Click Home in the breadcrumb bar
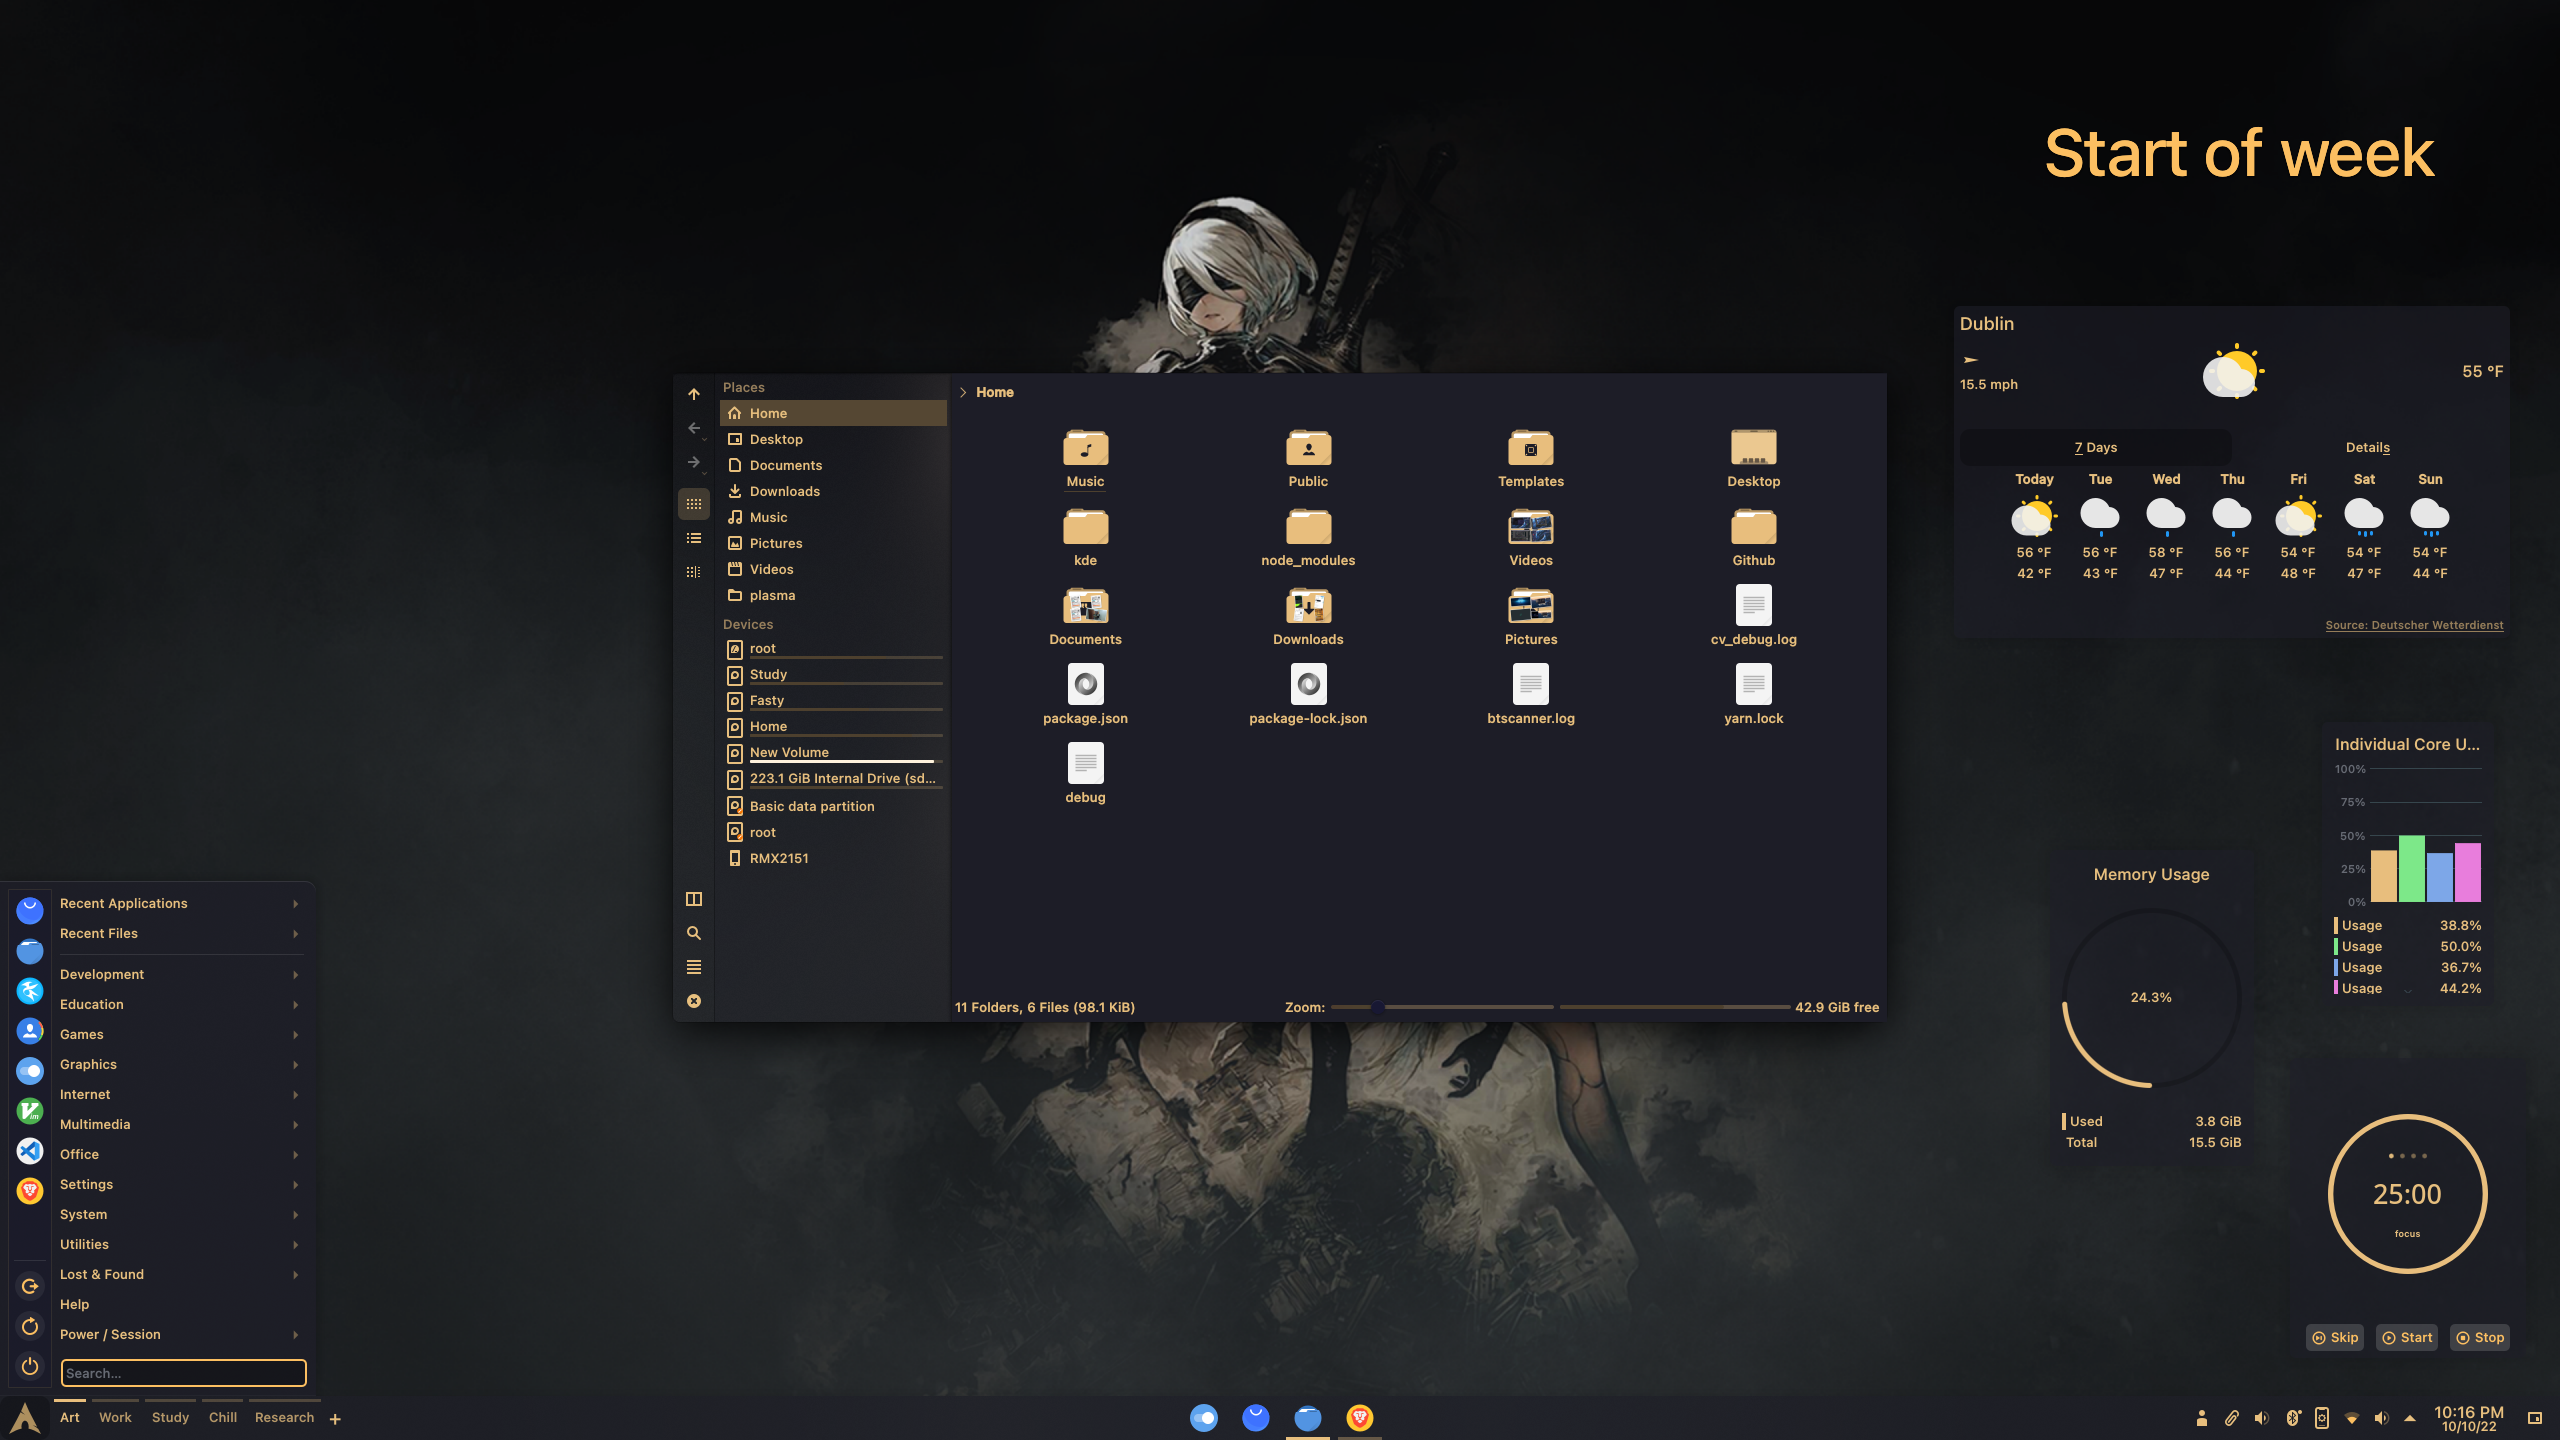The width and height of the screenshot is (2560, 1440). (994, 392)
